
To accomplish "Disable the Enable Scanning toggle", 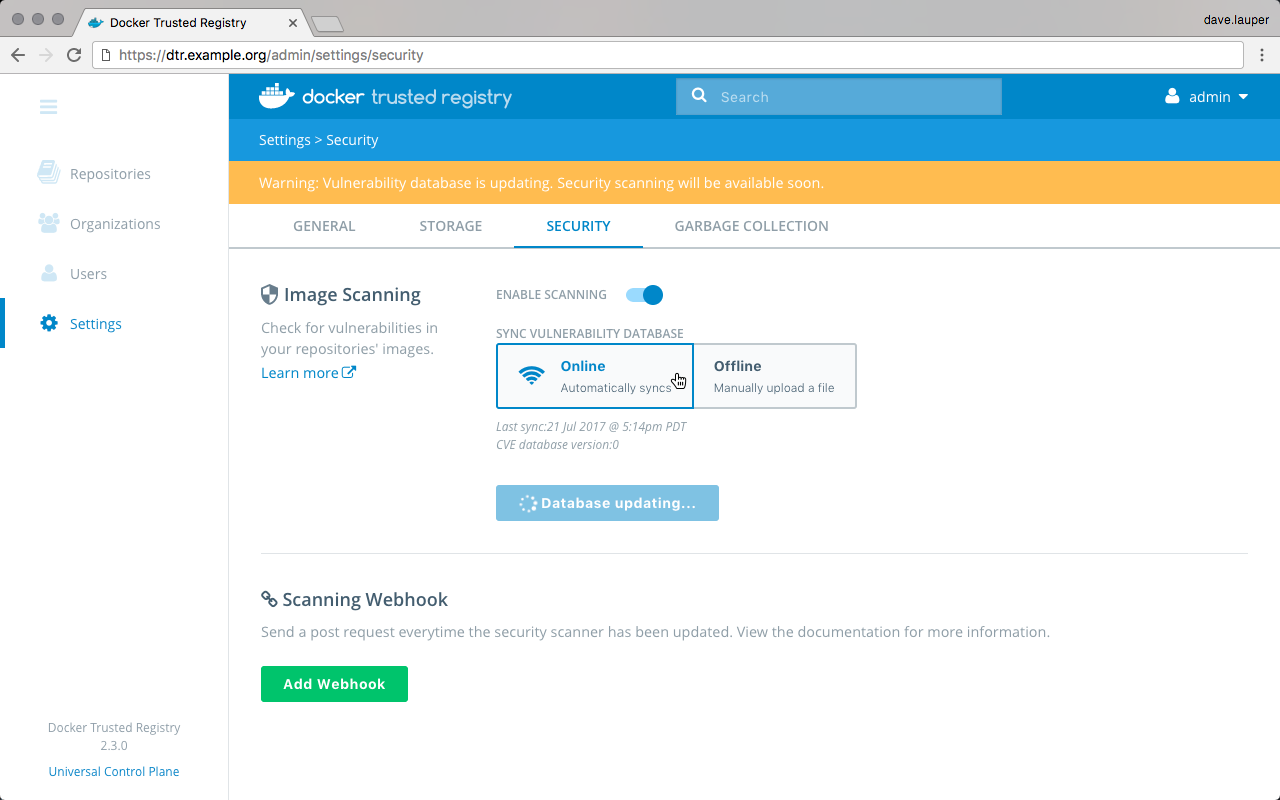I will (645, 295).
